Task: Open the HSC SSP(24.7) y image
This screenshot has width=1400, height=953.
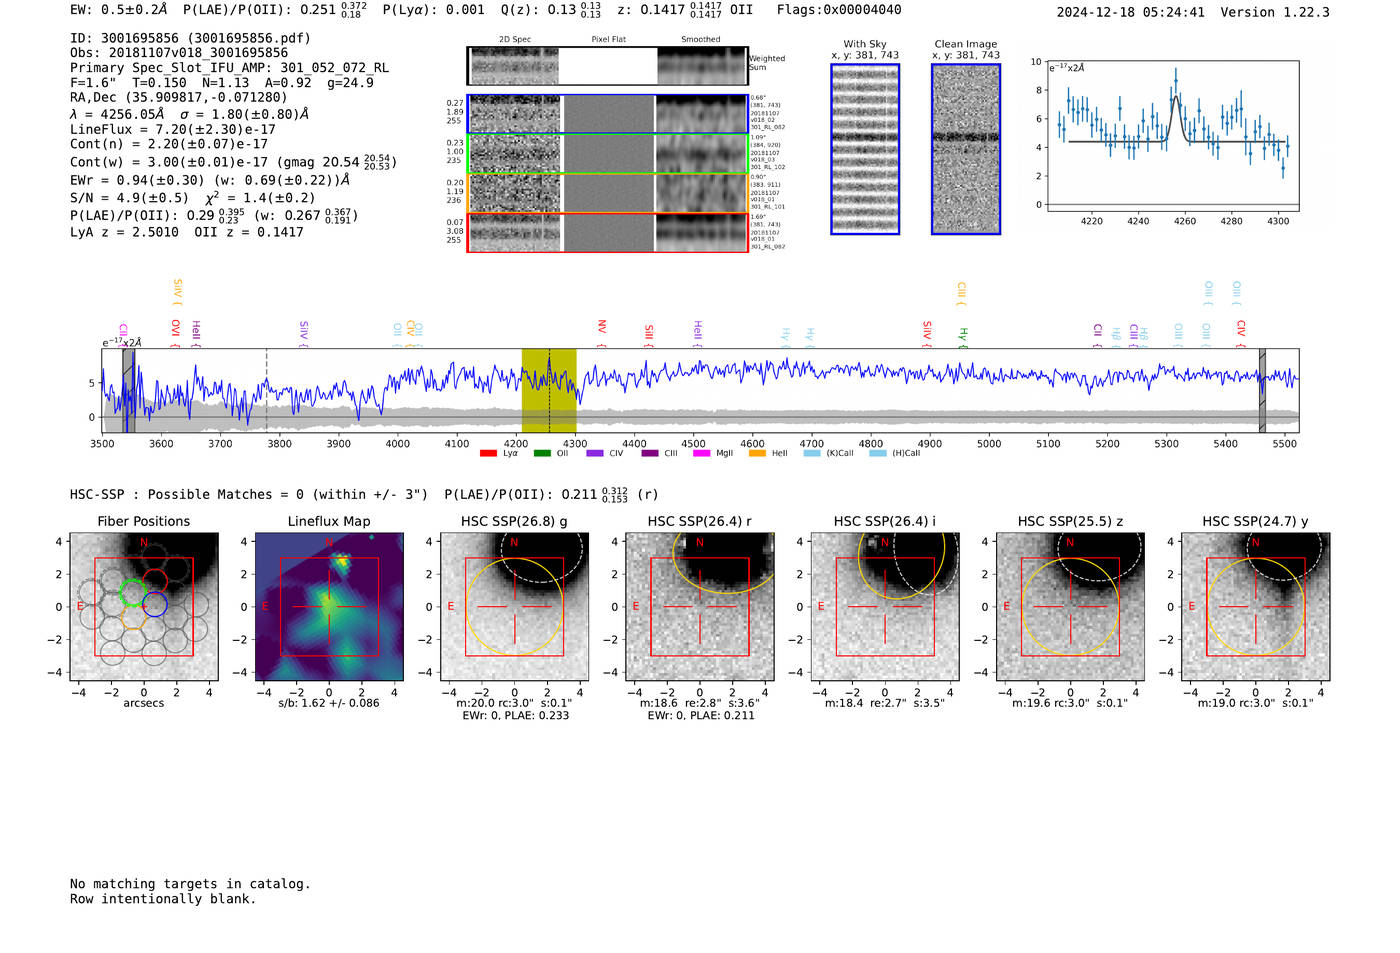Action: click(x=1256, y=607)
